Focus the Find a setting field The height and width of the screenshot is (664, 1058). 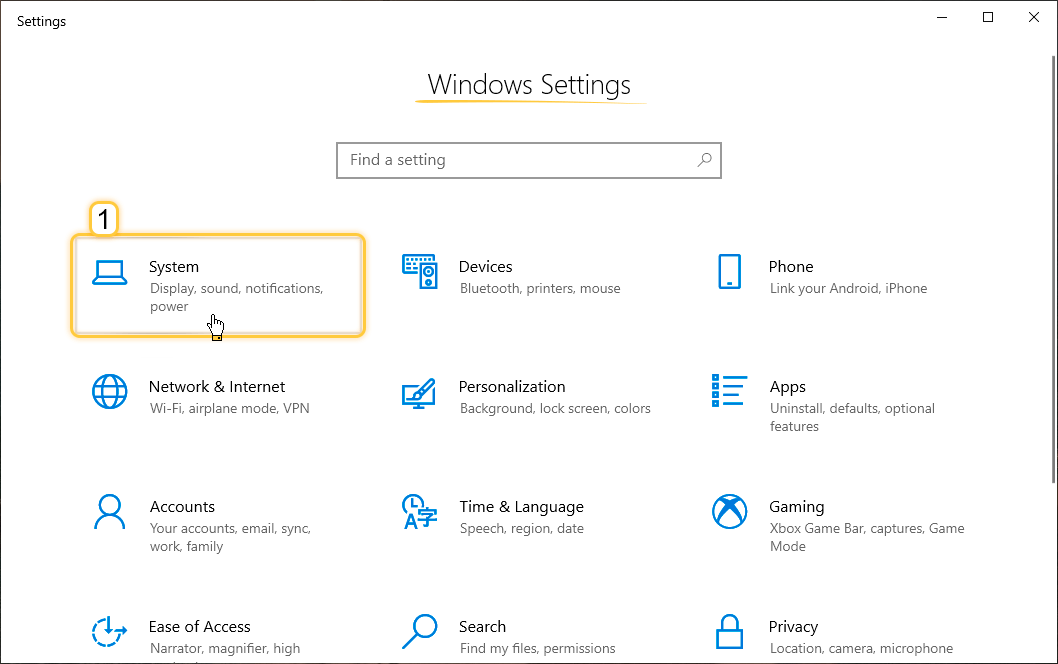point(515,160)
